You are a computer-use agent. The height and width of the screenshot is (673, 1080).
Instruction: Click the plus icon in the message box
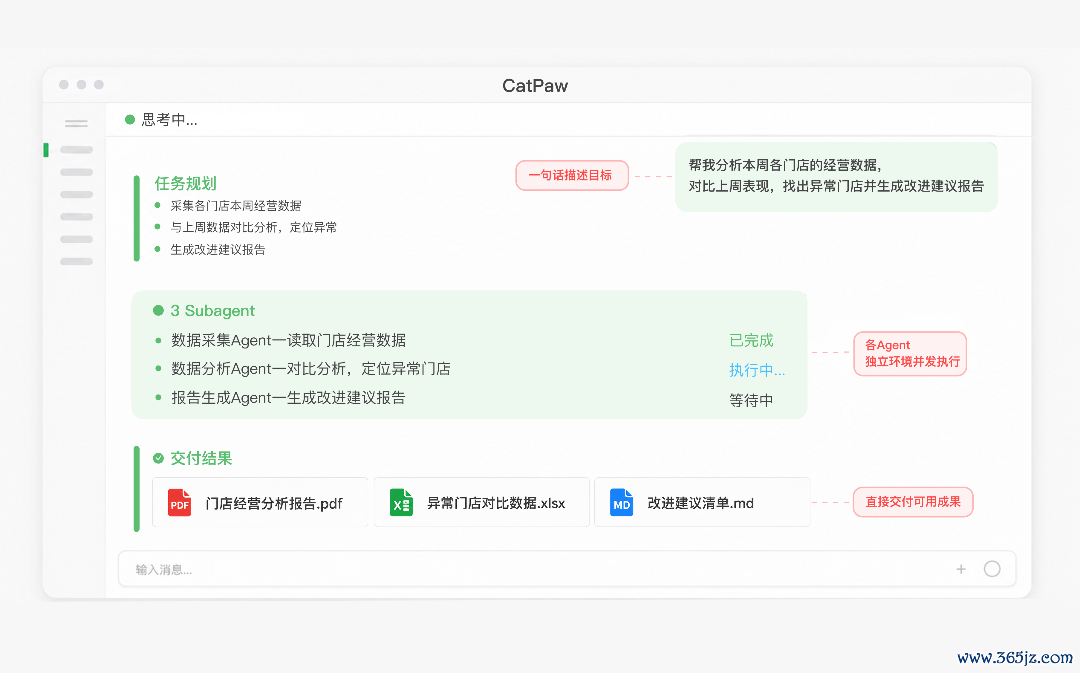961,569
